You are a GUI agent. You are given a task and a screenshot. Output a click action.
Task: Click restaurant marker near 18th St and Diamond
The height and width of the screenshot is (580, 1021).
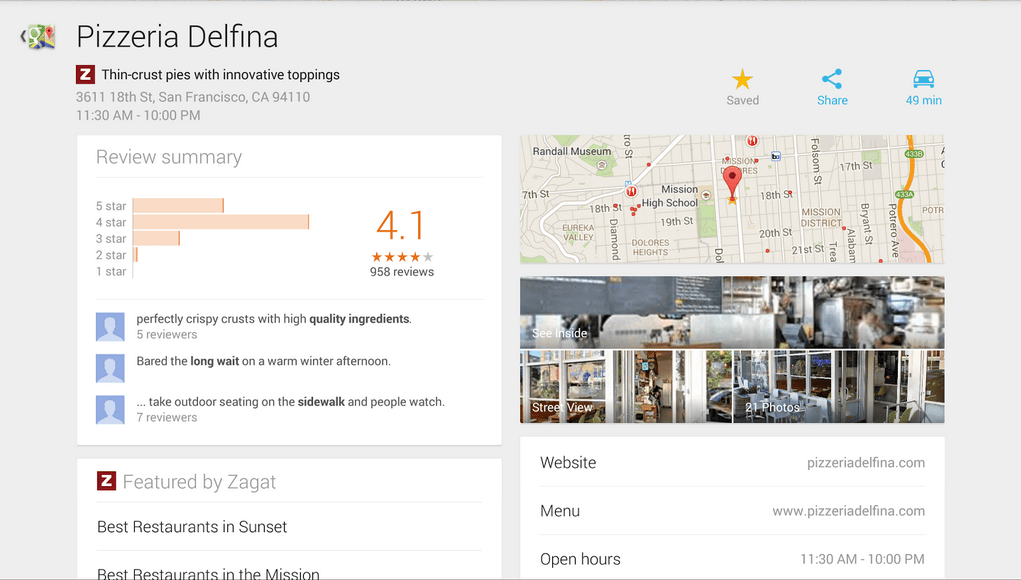pos(630,191)
